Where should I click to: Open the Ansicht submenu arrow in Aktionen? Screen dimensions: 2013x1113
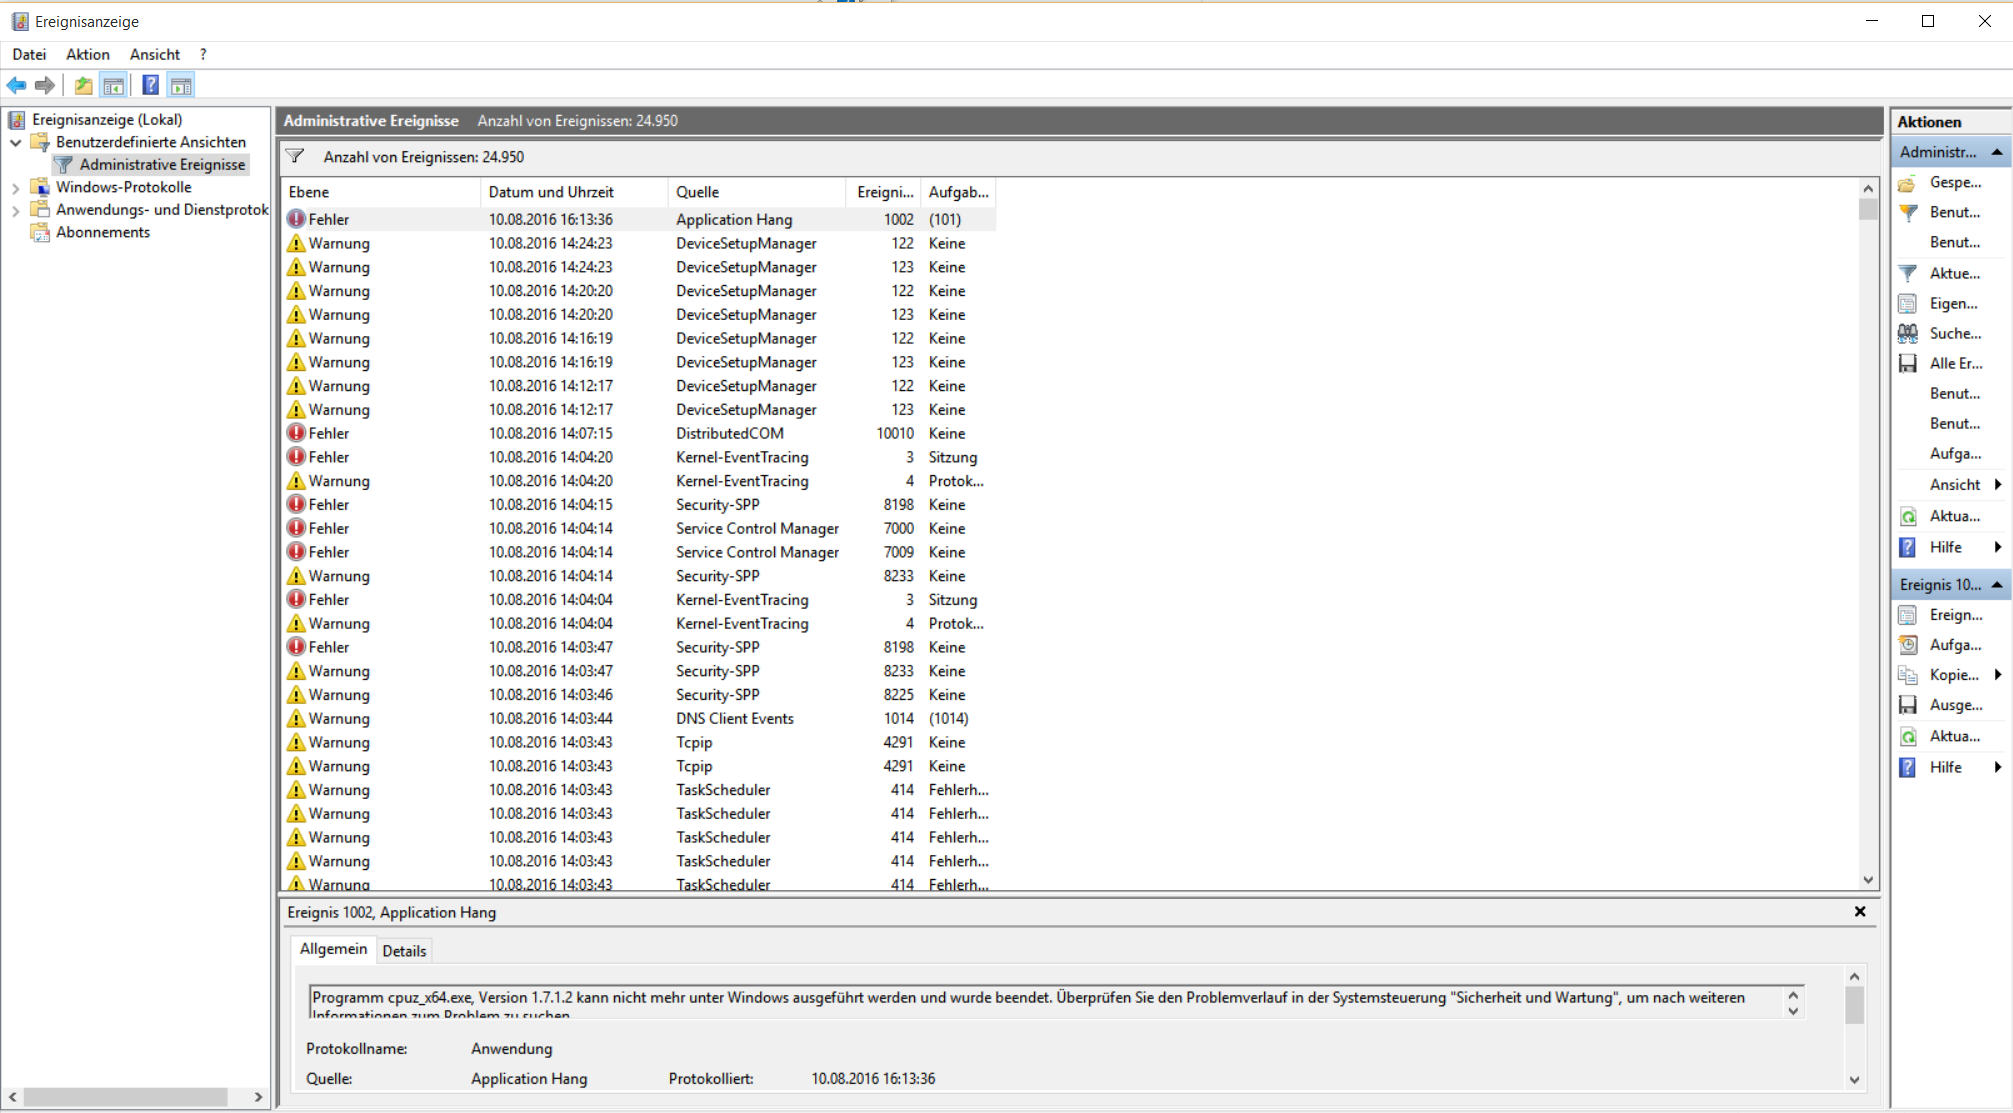tap(1997, 484)
